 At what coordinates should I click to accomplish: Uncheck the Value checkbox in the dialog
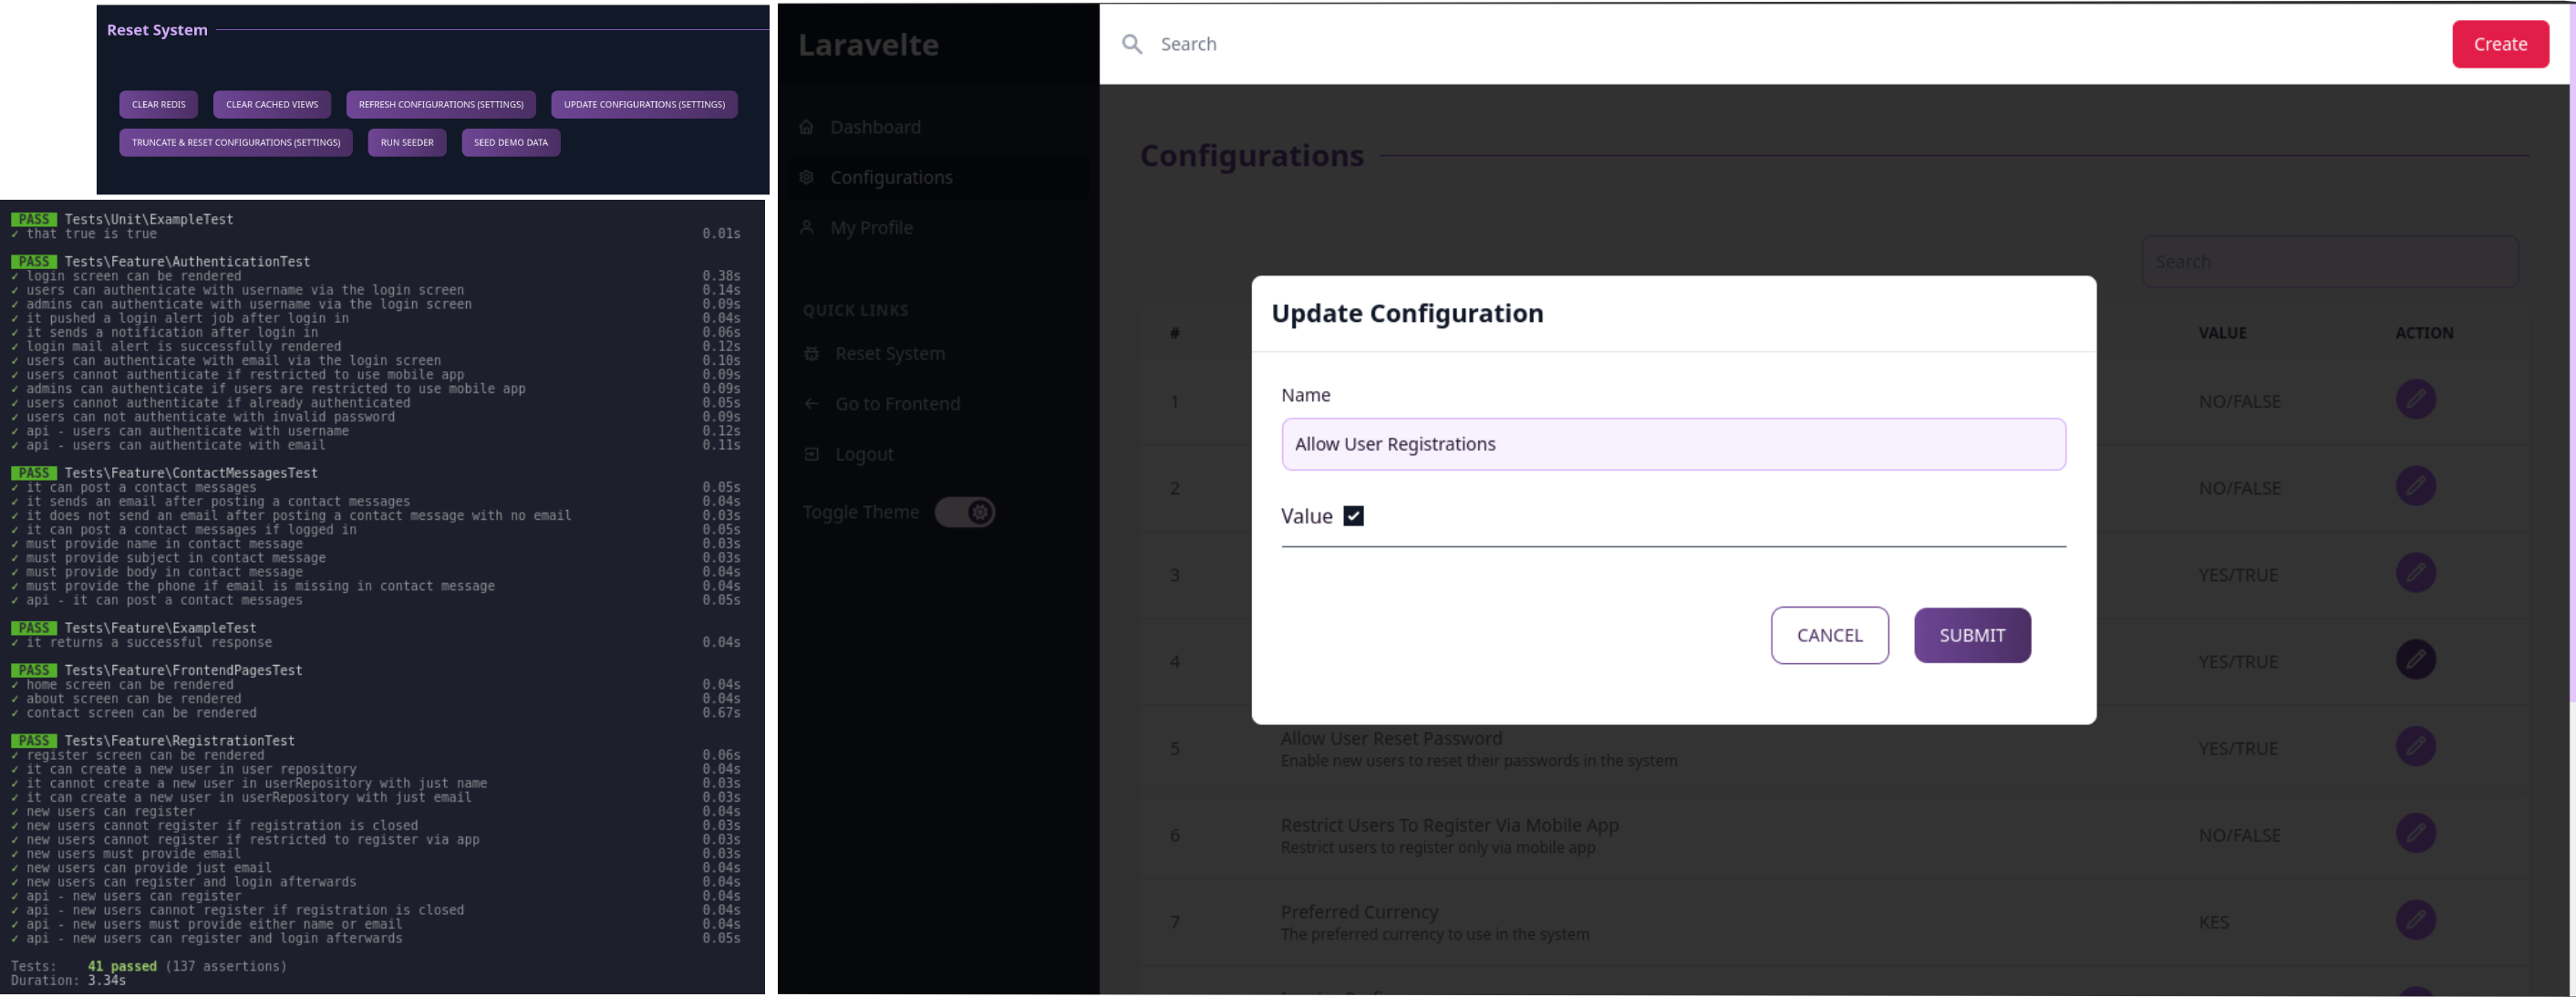tap(1353, 516)
